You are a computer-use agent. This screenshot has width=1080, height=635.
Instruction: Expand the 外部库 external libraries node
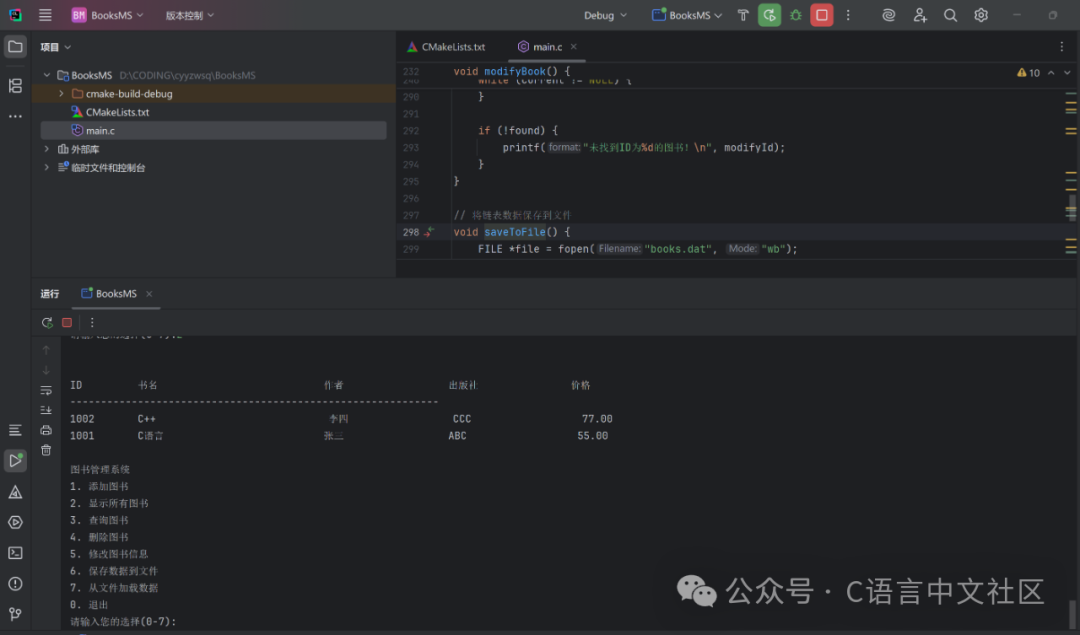47,149
